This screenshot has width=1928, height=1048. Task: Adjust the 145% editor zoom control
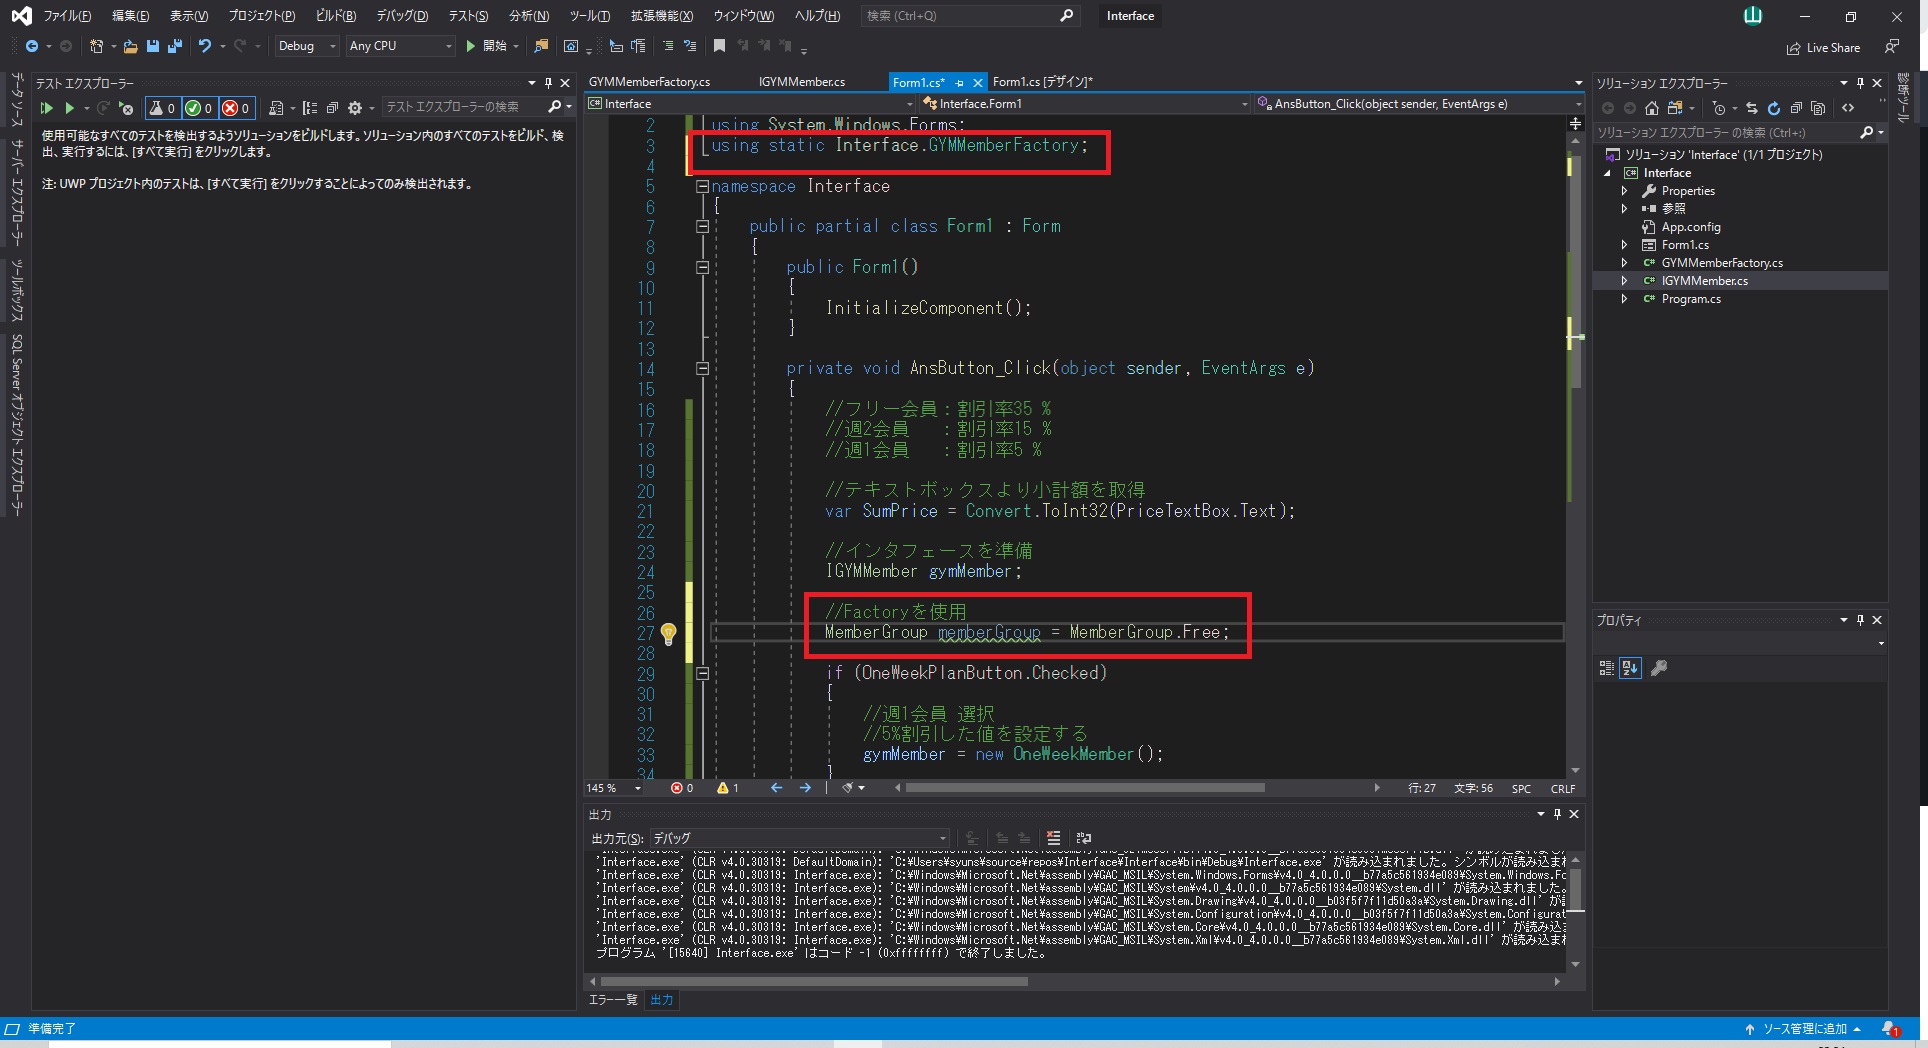point(612,788)
